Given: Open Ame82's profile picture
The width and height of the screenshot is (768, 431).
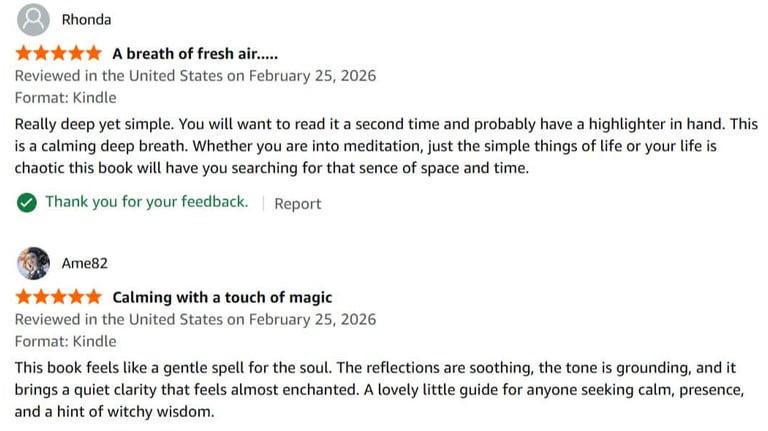Looking at the screenshot, I should (34, 263).
